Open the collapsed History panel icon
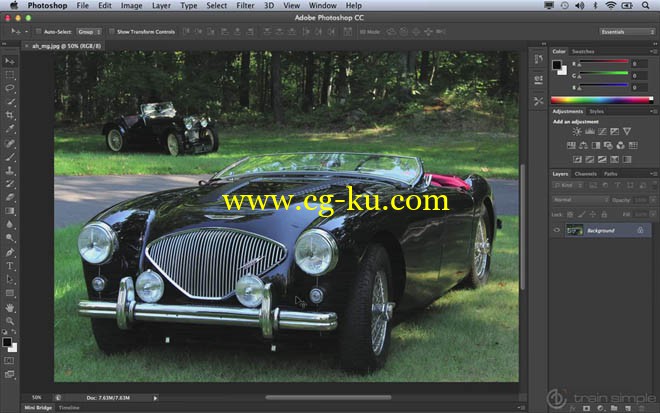The height and width of the screenshot is (413, 660). [x=538, y=59]
